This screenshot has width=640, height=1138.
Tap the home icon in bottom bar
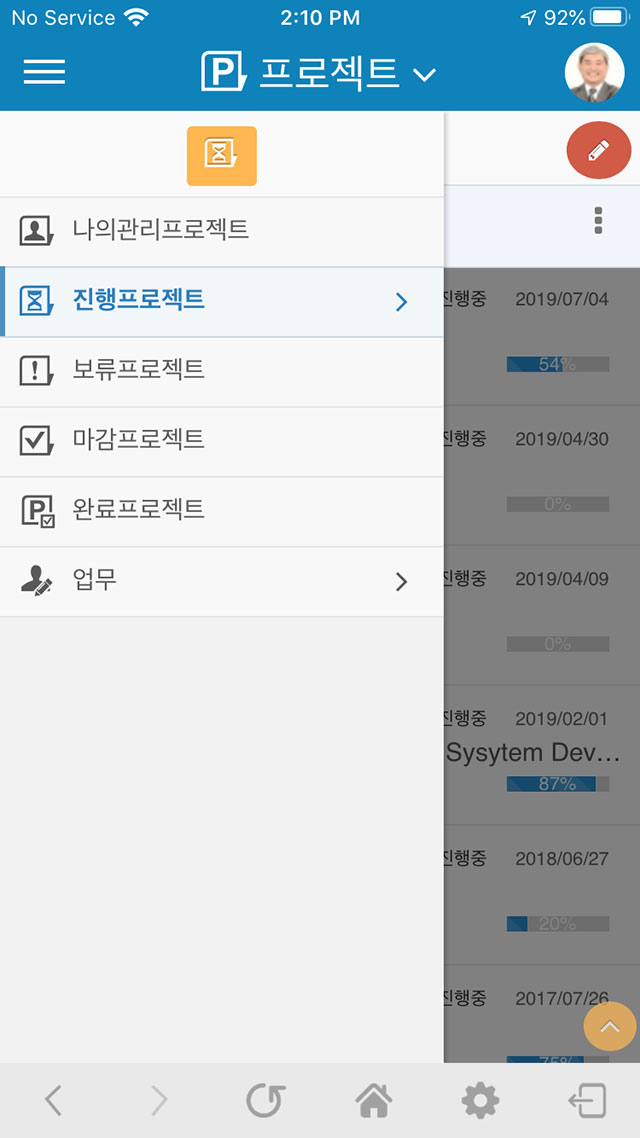(x=374, y=1101)
